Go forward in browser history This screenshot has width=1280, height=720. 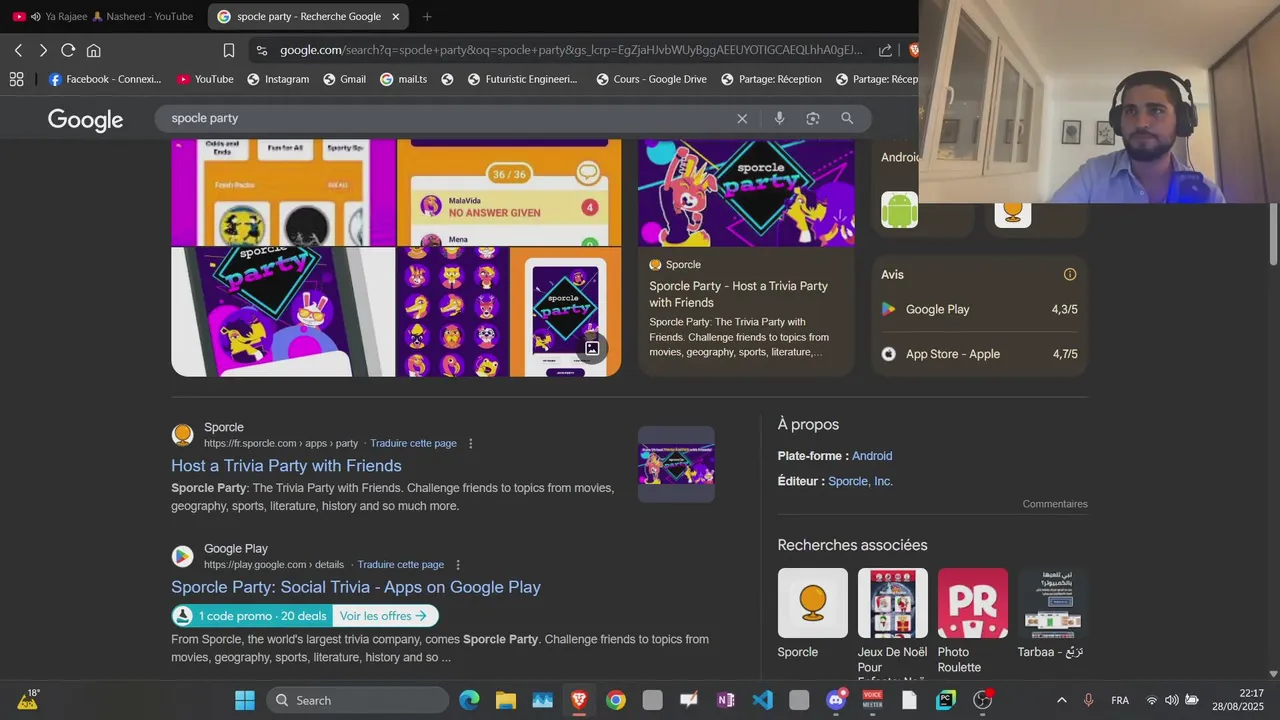(43, 50)
